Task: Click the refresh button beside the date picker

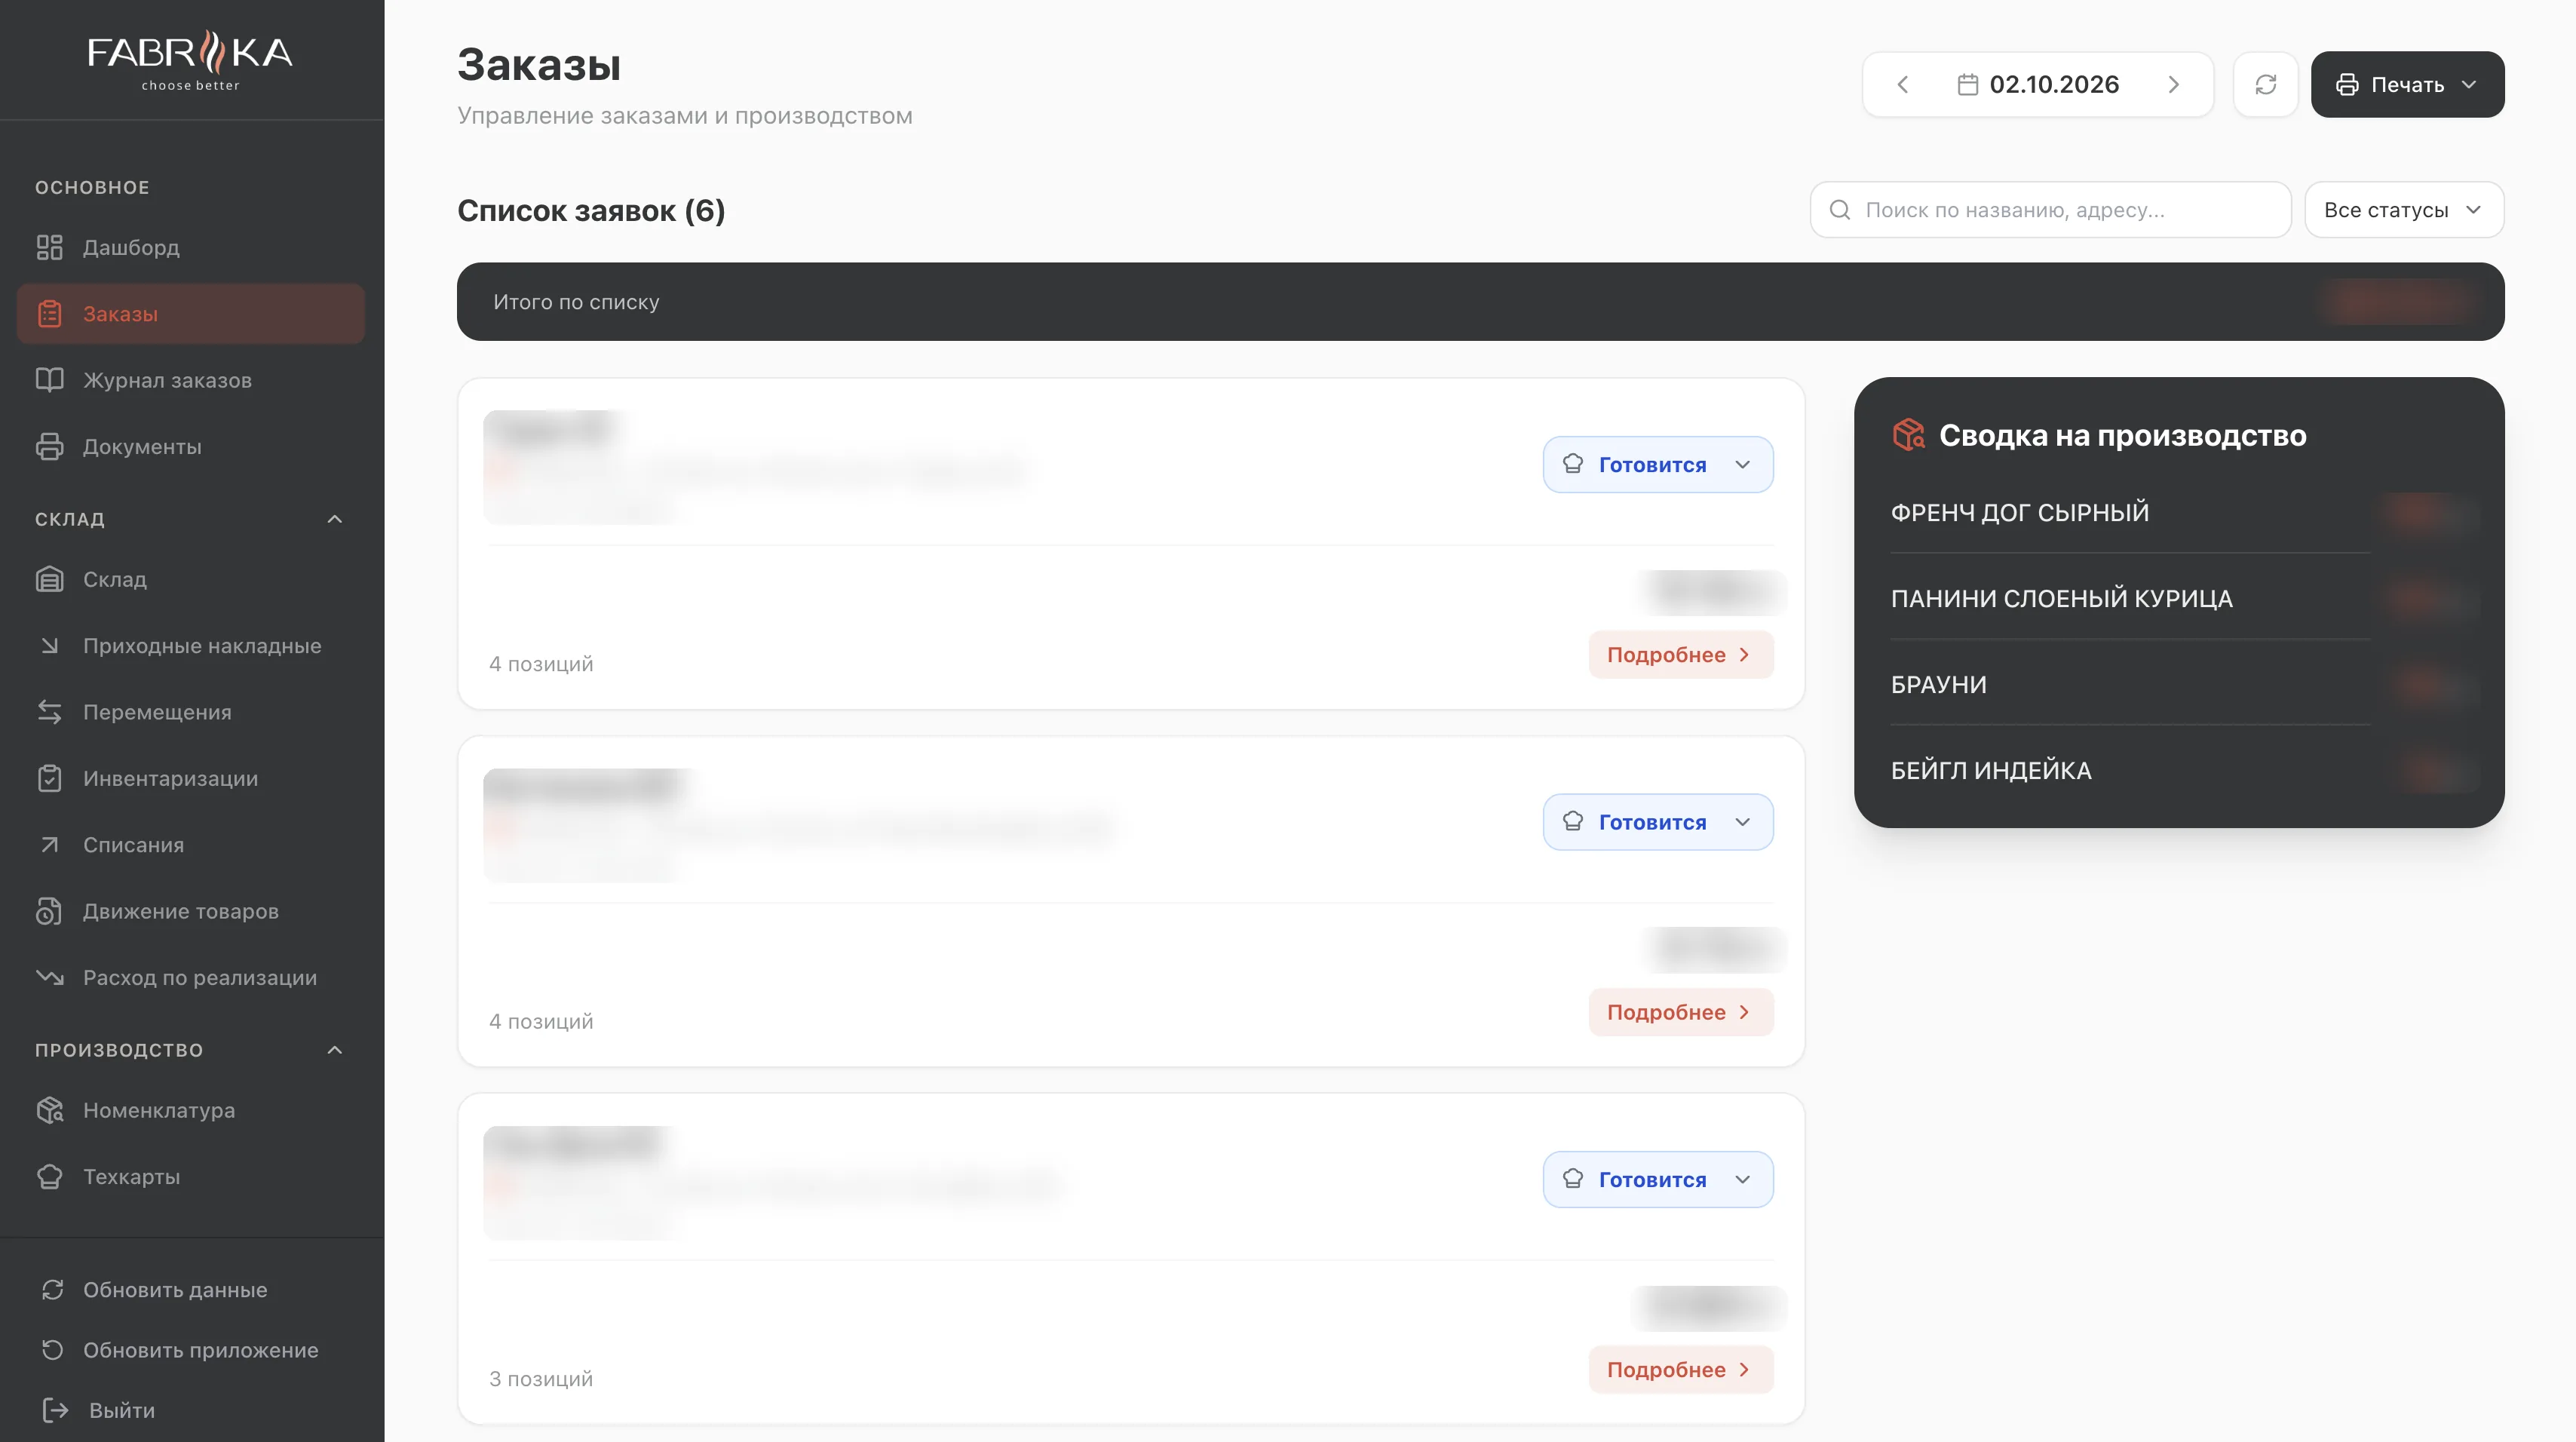Action: pos(2265,84)
